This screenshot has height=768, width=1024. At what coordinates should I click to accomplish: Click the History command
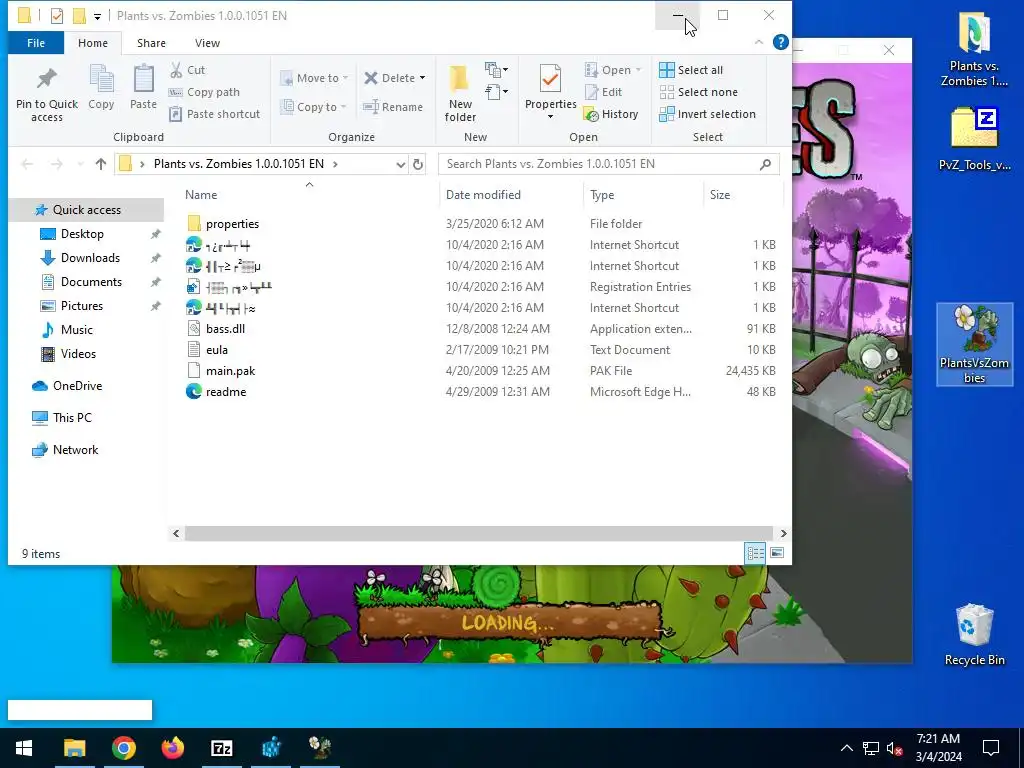click(x=611, y=114)
